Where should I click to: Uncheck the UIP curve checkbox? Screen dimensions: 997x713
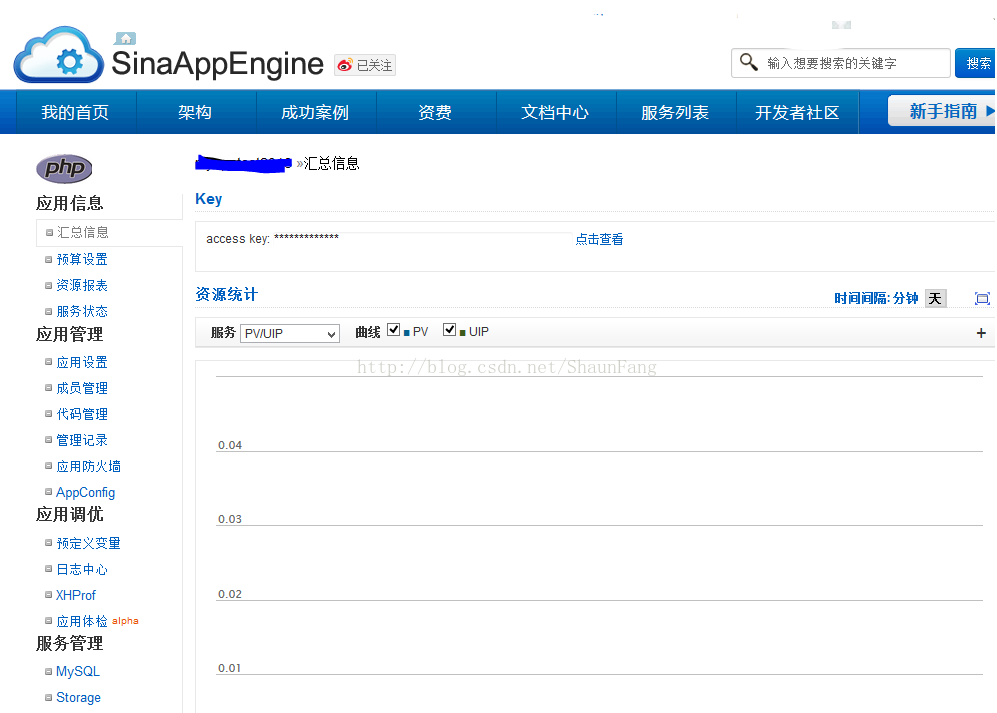click(450, 327)
